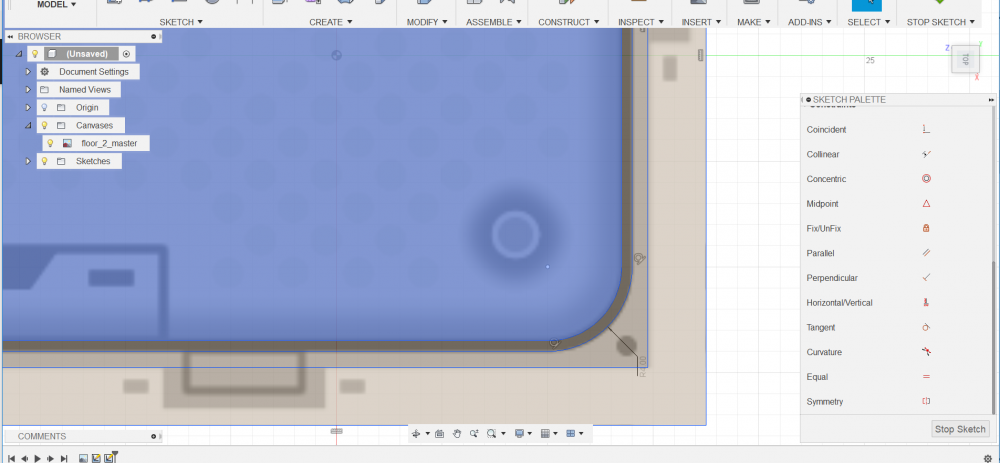Click the Fix/UnFix lock icon
Viewport: 1000px width, 463px height.
click(926, 228)
